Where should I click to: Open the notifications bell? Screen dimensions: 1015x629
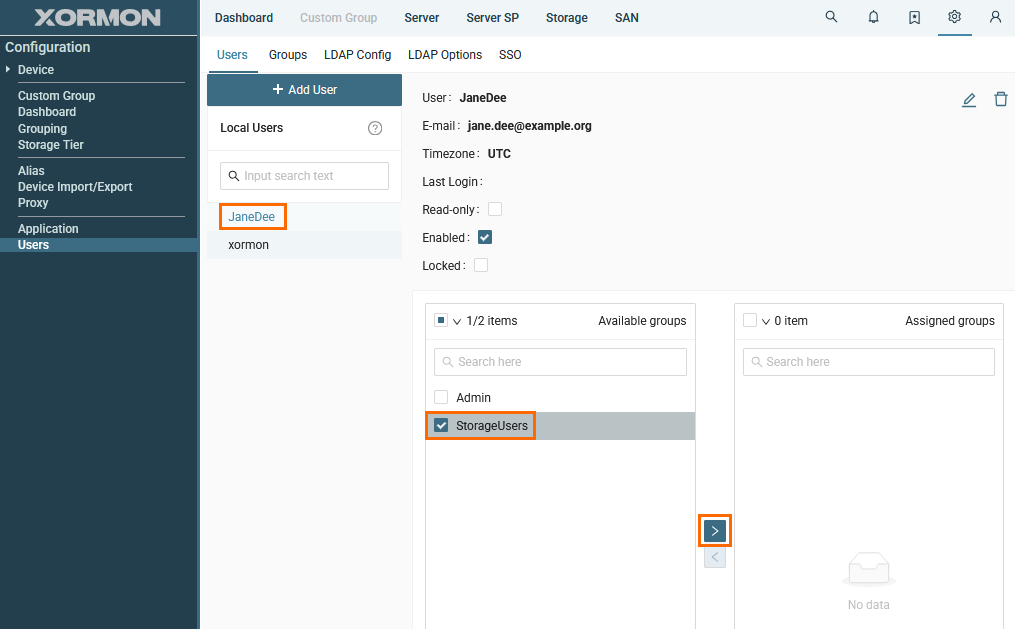873,17
